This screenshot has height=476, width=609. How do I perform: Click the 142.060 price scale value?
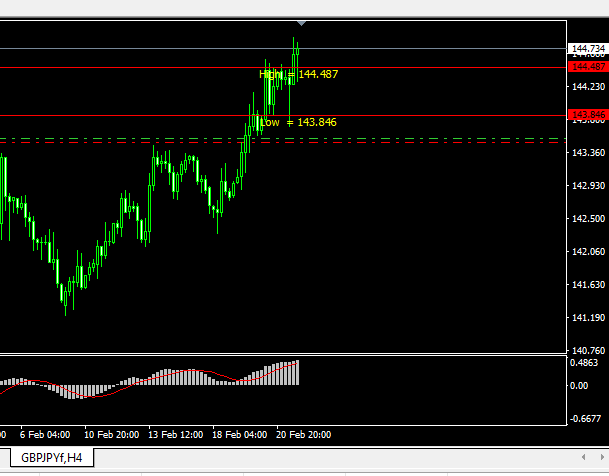(x=588, y=252)
